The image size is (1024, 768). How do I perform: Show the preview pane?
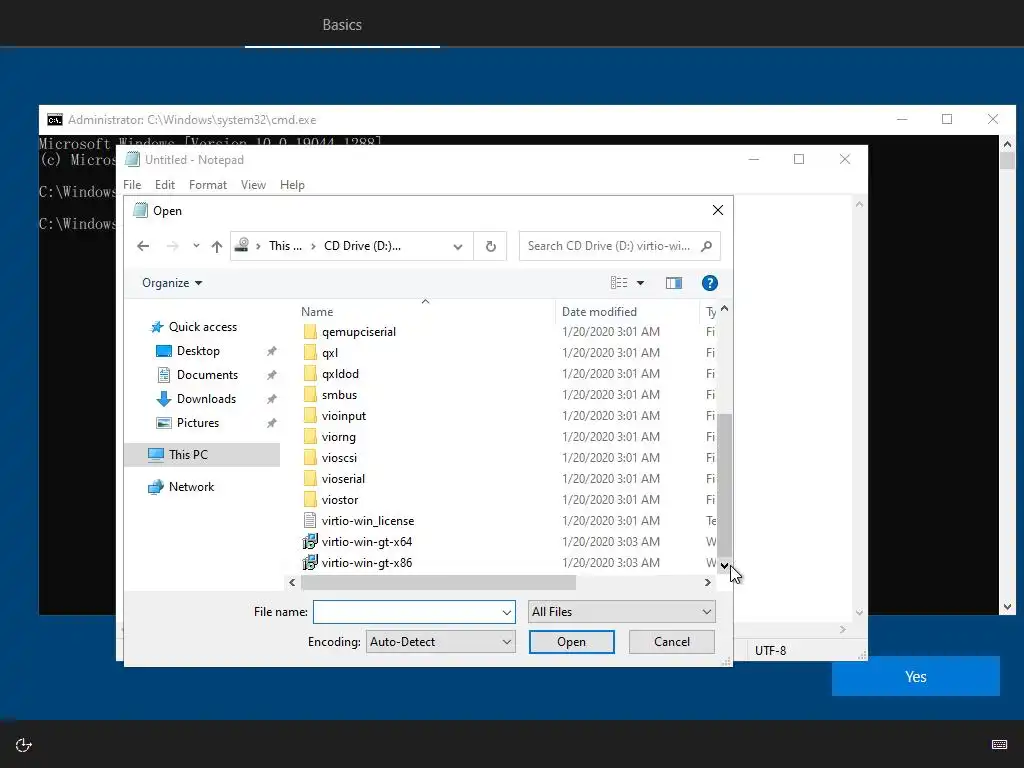coord(674,283)
